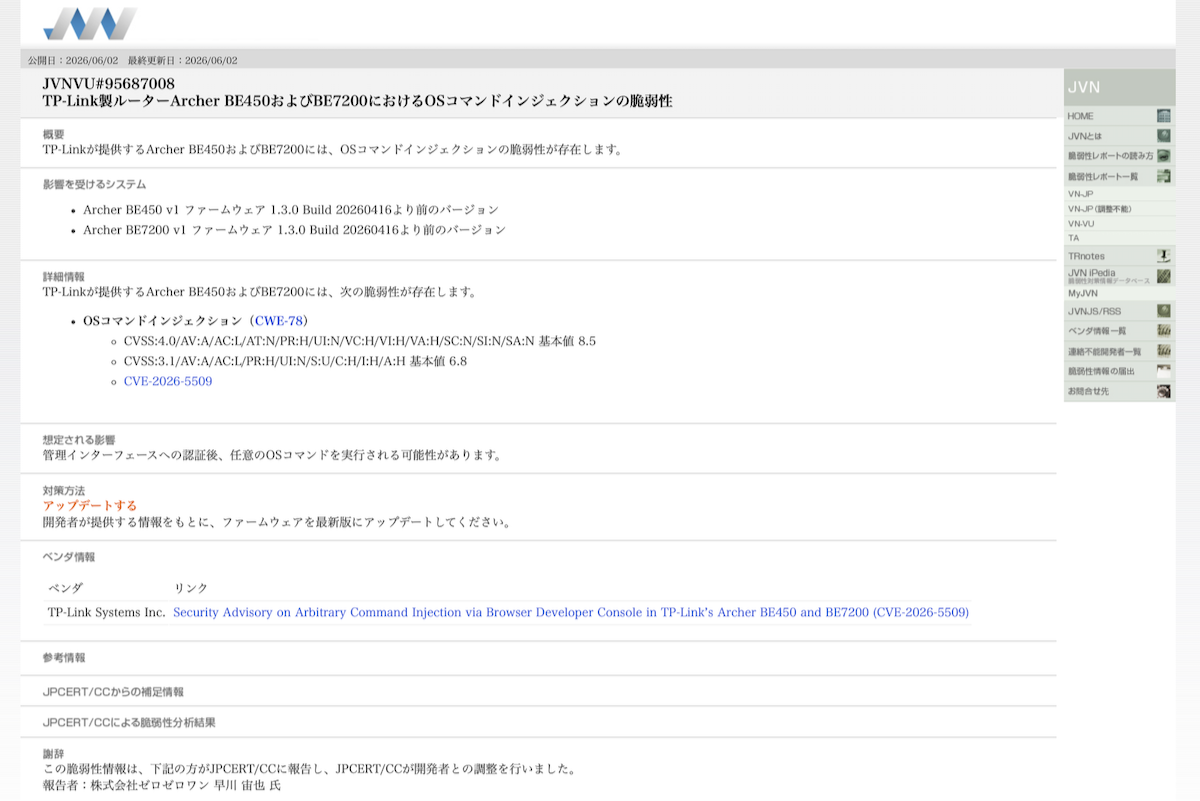Open the CVE-2026-5509 link
Viewport: 1200px width, 801px height.
coord(168,381)
